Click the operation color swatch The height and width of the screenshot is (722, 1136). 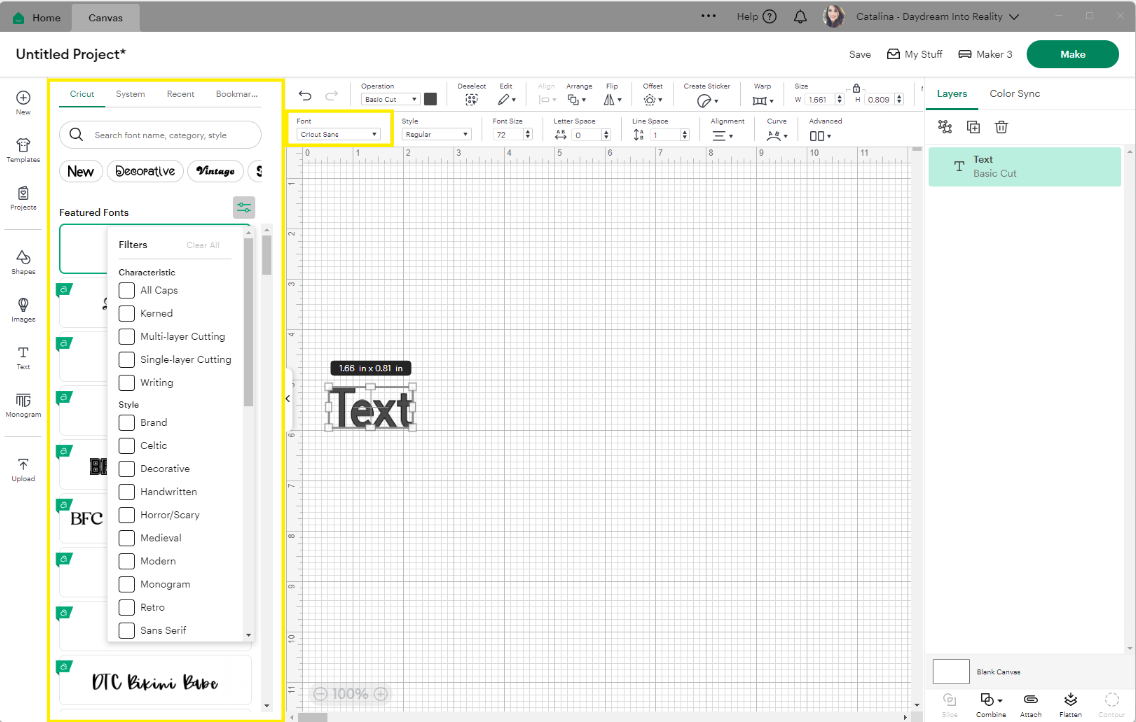pos(430,99)
